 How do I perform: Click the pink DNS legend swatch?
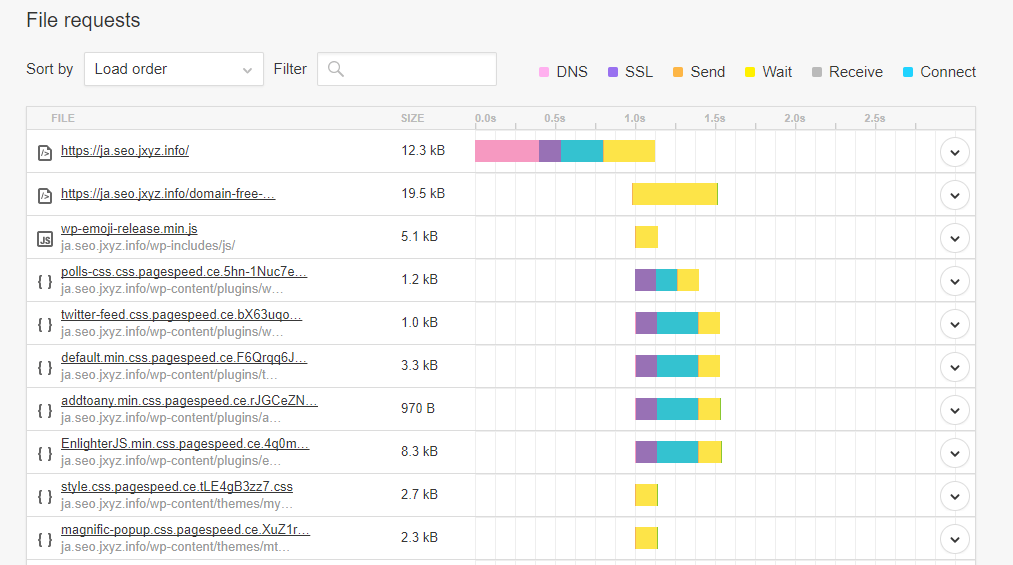(x=544, y=72)
